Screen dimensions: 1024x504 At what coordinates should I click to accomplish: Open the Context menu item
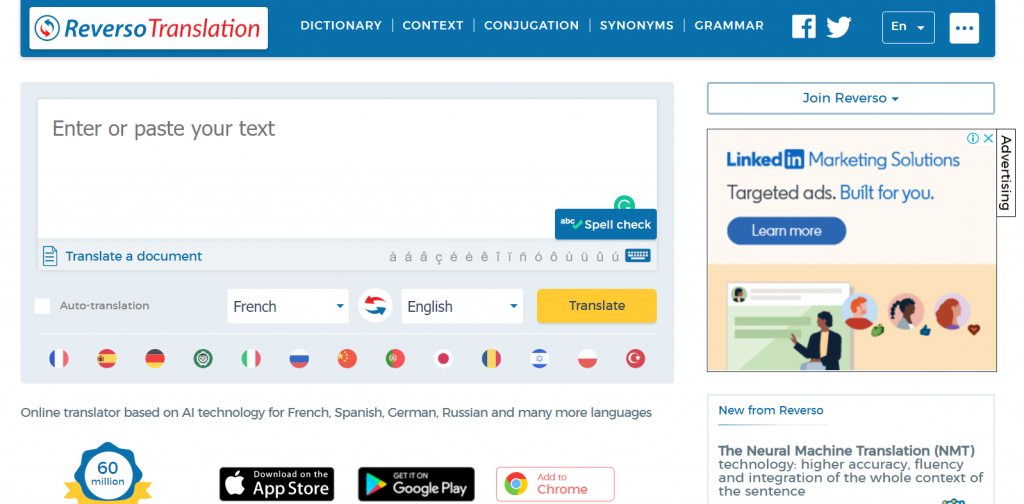(x=433, y=25)
